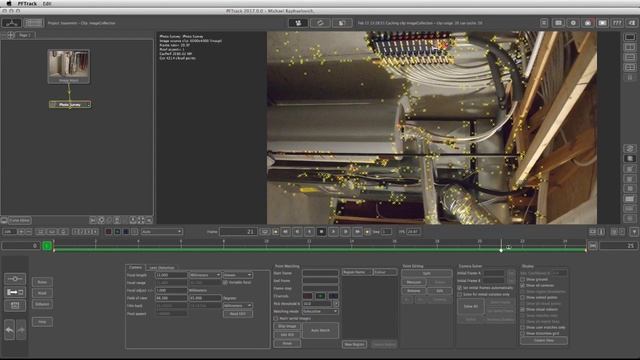640x360 pixels.
Task: Click the Solve All button
Action: coord(471,306)
